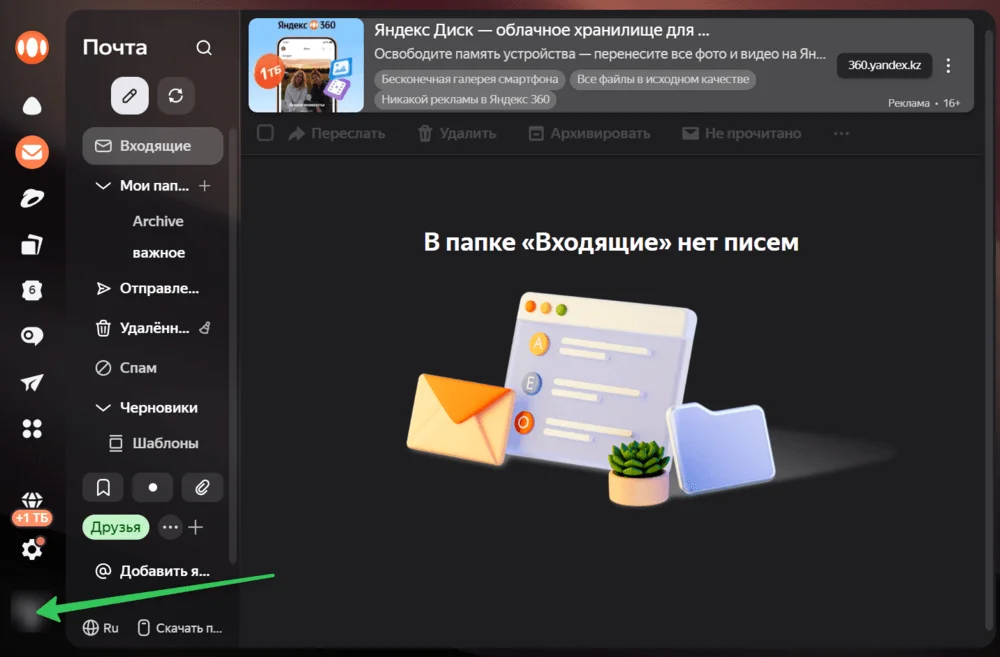Filter unread letters using the dot icon
The image size is (1000, 657).
point(152,488)
